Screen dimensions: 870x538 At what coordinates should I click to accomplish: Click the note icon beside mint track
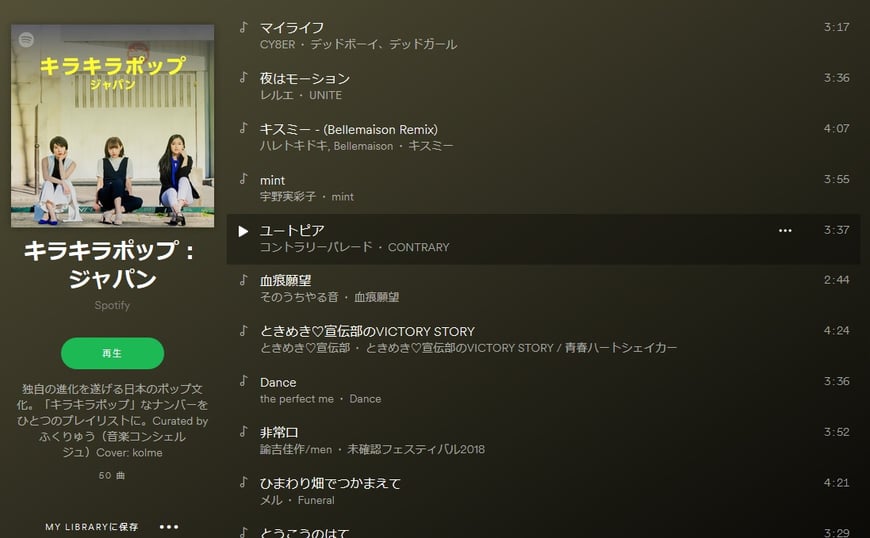243,179
